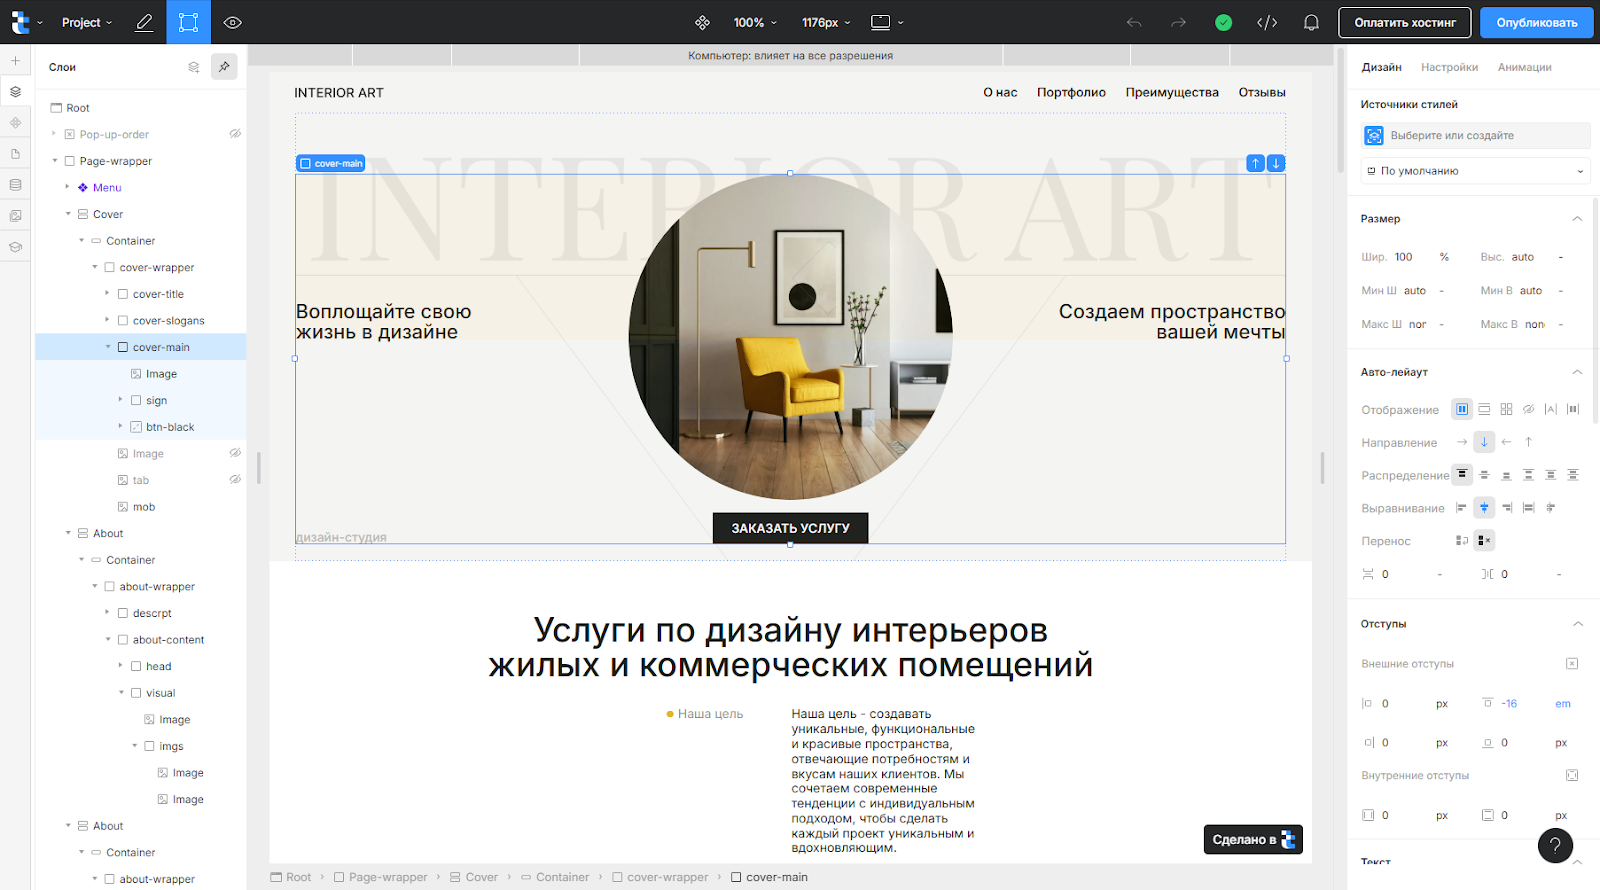Click Отзывы in page navigation
Viewport: 1600px width, 890px height.
[x=1262, y=92]
